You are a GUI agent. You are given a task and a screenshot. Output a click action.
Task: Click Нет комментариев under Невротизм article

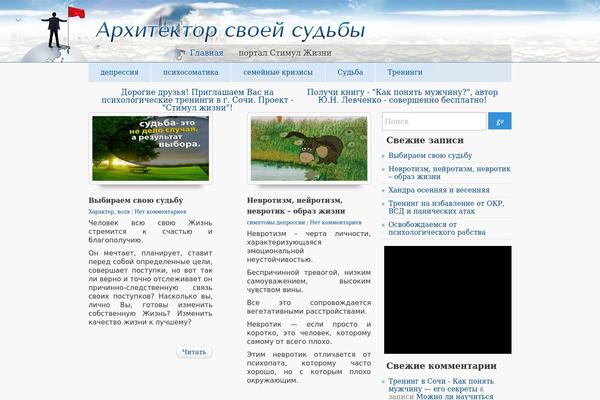[335, 222]
